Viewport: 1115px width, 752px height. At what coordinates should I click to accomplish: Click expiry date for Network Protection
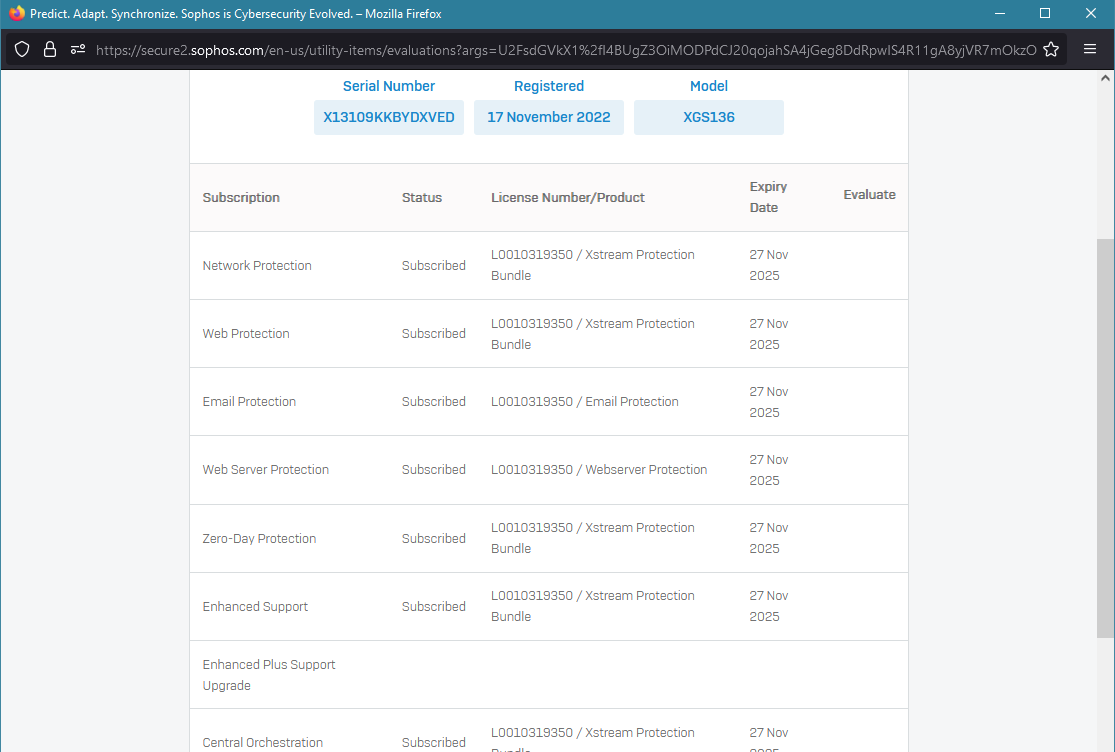pos(768,265)
